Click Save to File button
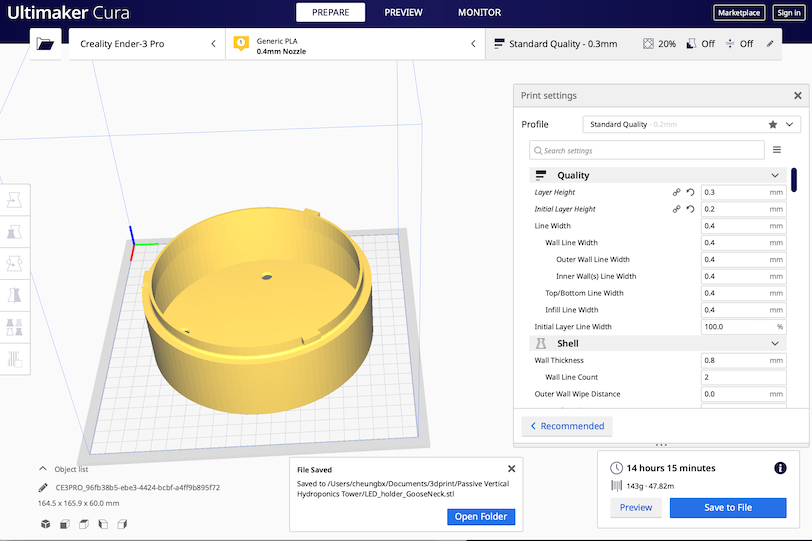The width and height of the screenshot is (812, 541). [x=728, y=507]
